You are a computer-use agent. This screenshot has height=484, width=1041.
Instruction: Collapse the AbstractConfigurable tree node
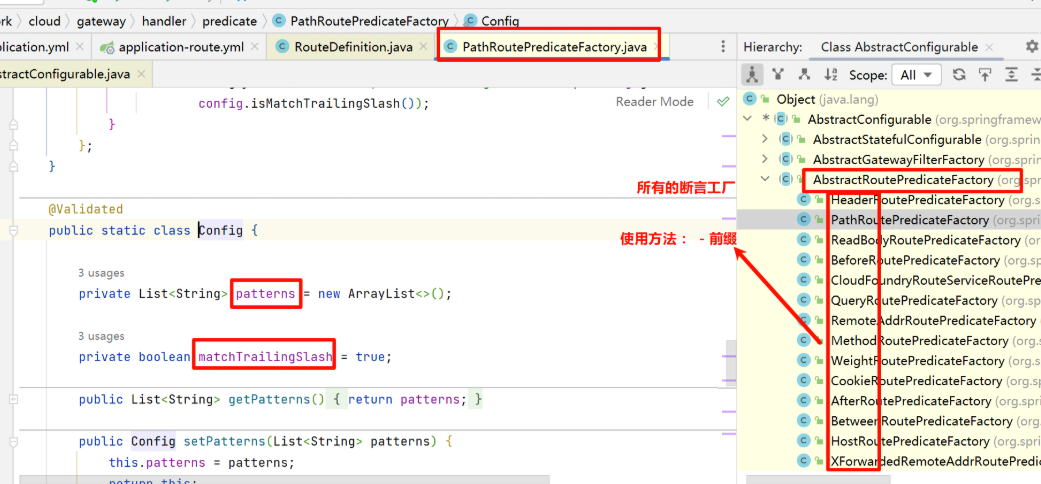[x=748, y=120]
